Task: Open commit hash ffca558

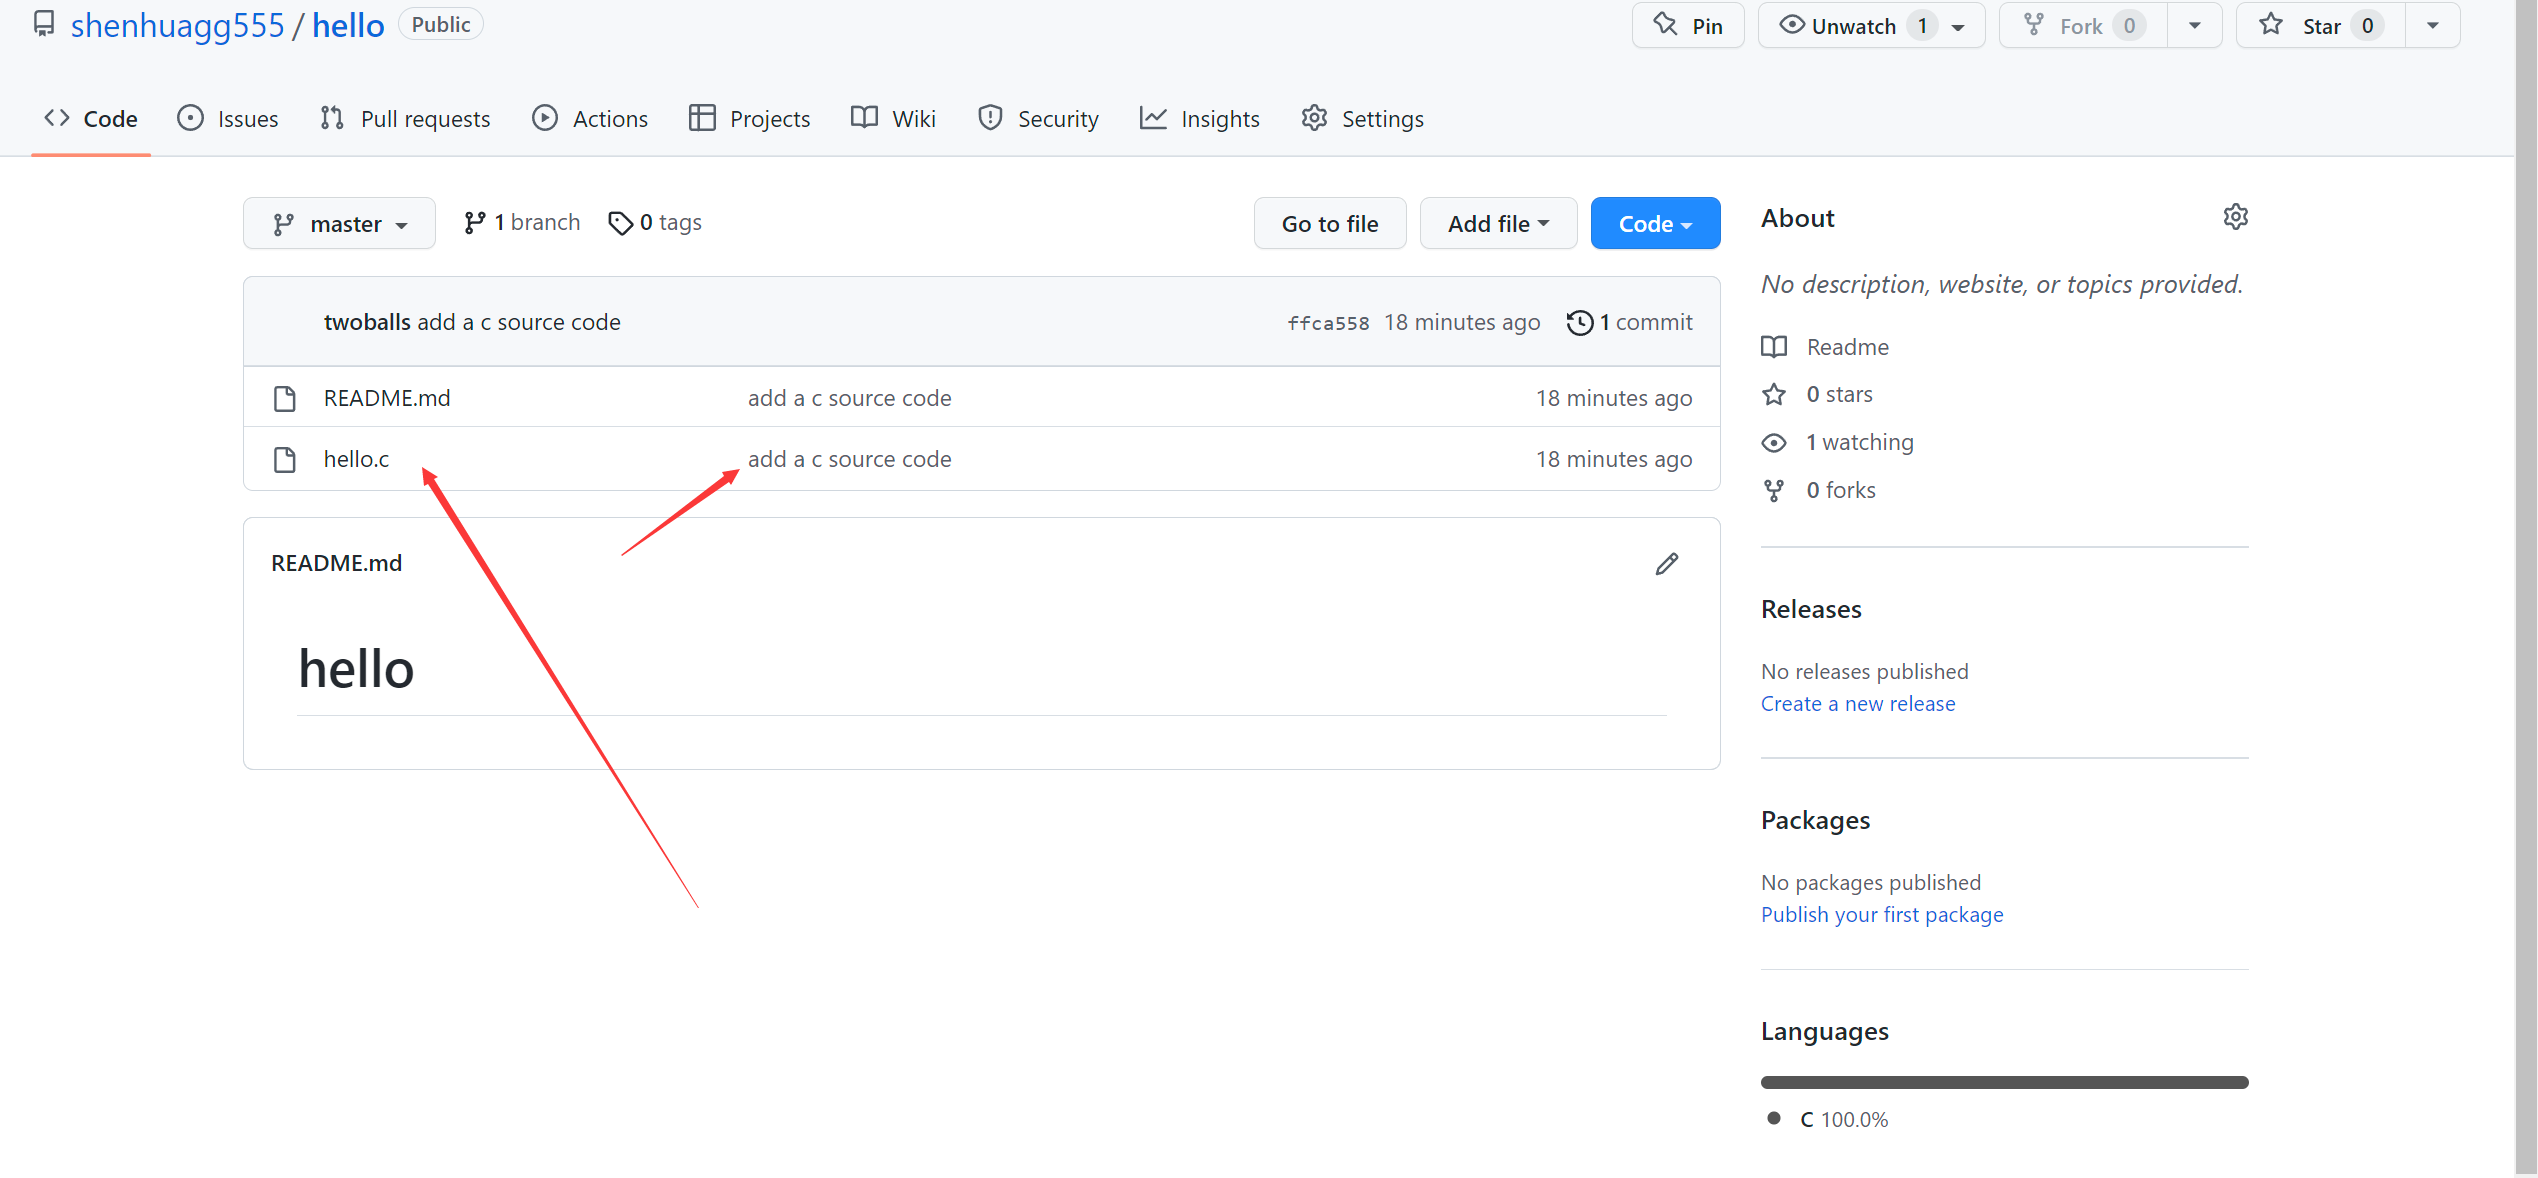Action: point(1328,323)
